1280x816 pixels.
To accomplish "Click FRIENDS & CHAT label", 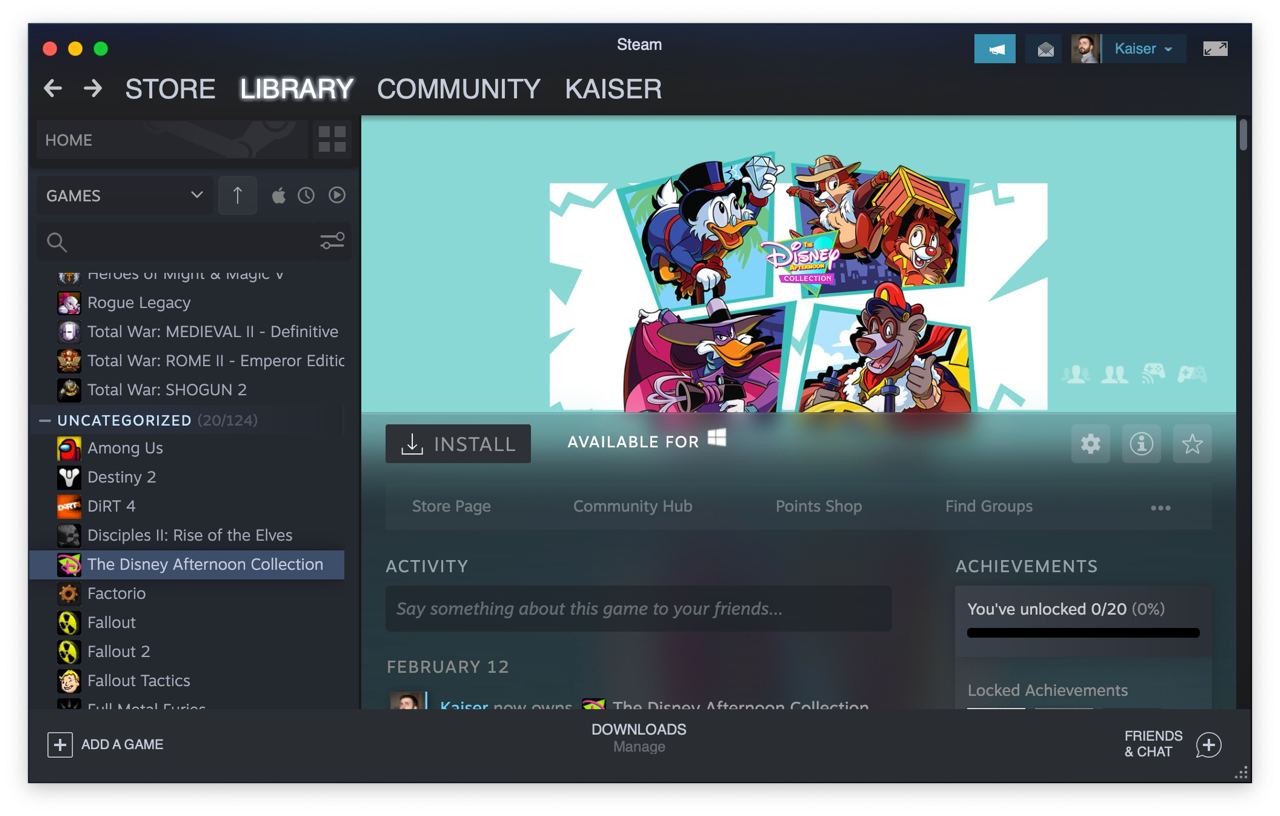I will tap(1153, 744).
